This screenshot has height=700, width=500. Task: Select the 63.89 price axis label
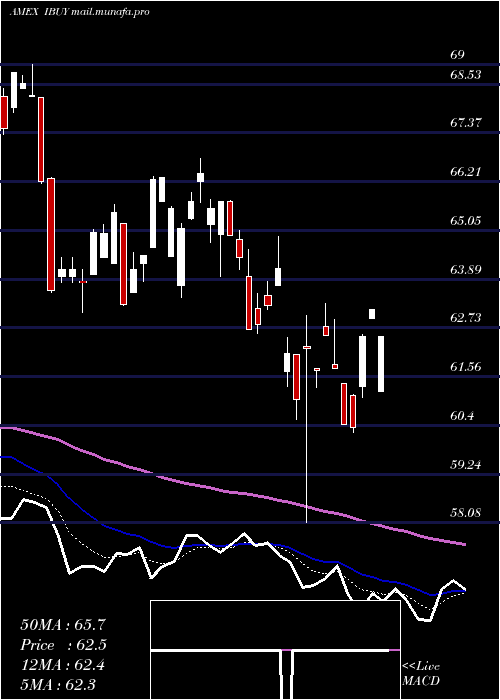click(466, 269)
